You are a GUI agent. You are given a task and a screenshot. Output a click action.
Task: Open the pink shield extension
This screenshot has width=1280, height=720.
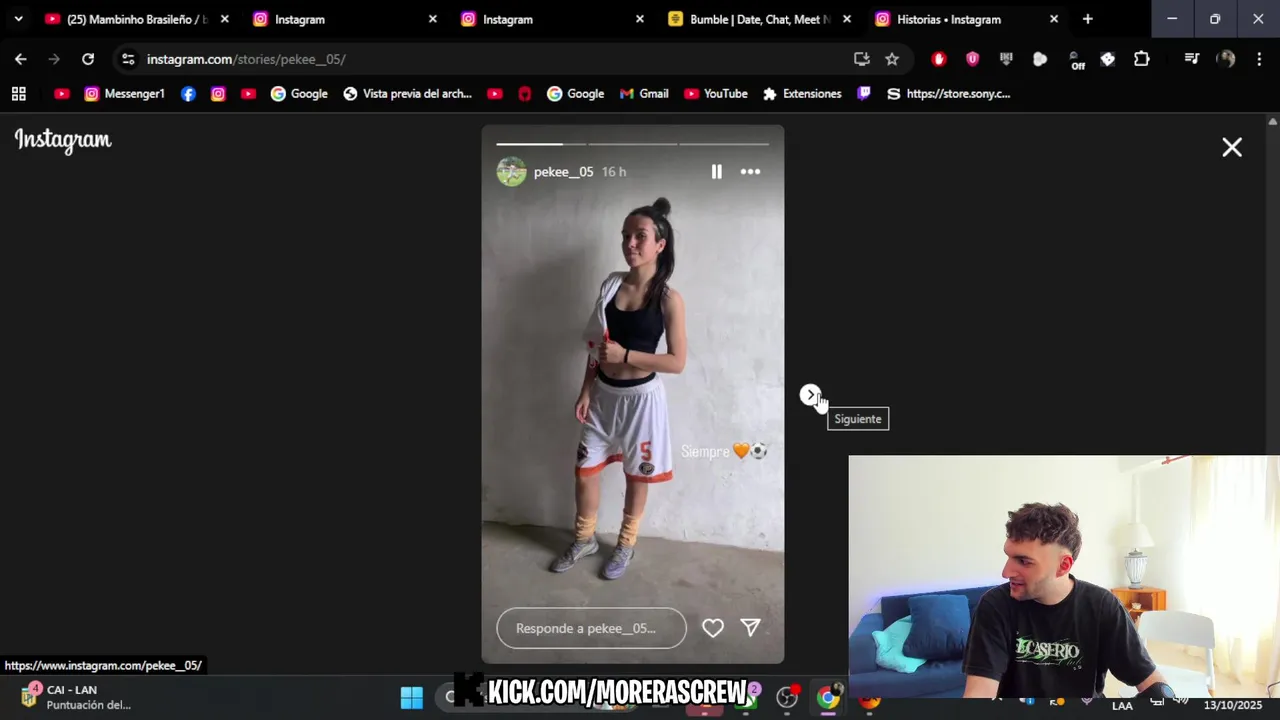(972, 59)
